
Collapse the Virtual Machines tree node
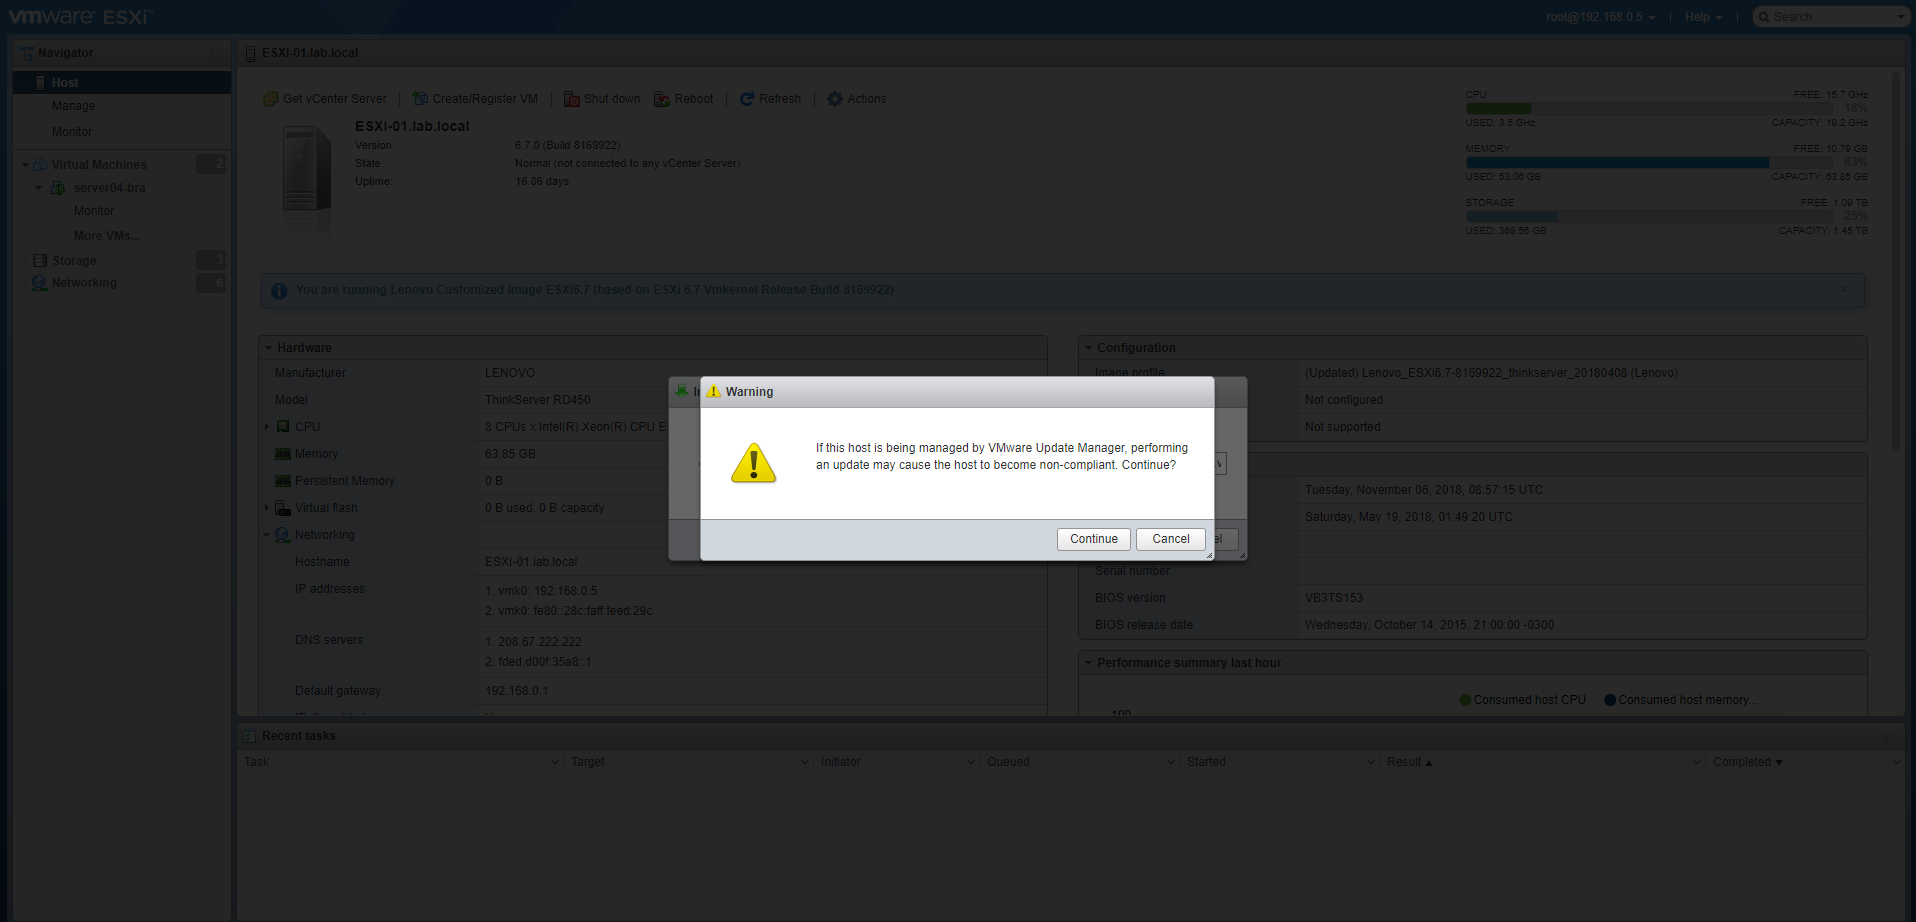25,165
